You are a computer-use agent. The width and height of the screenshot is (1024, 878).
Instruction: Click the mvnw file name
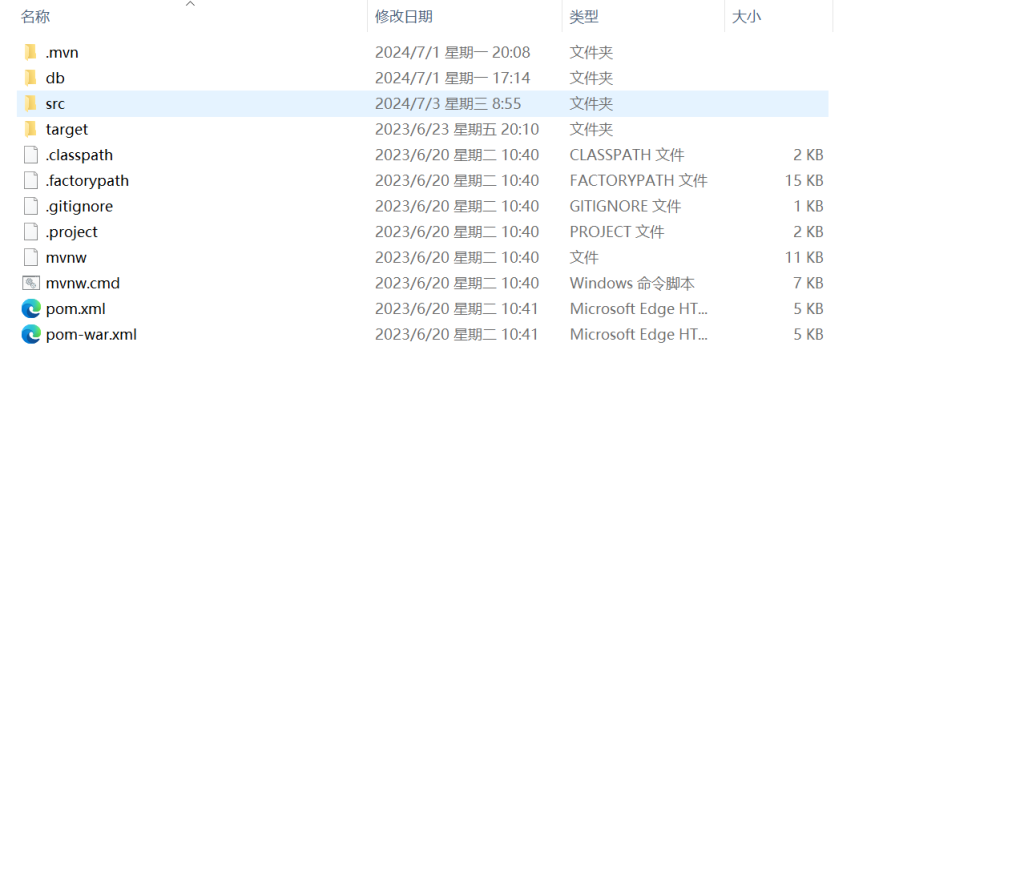pyautogui.click(x=66, y=258)
